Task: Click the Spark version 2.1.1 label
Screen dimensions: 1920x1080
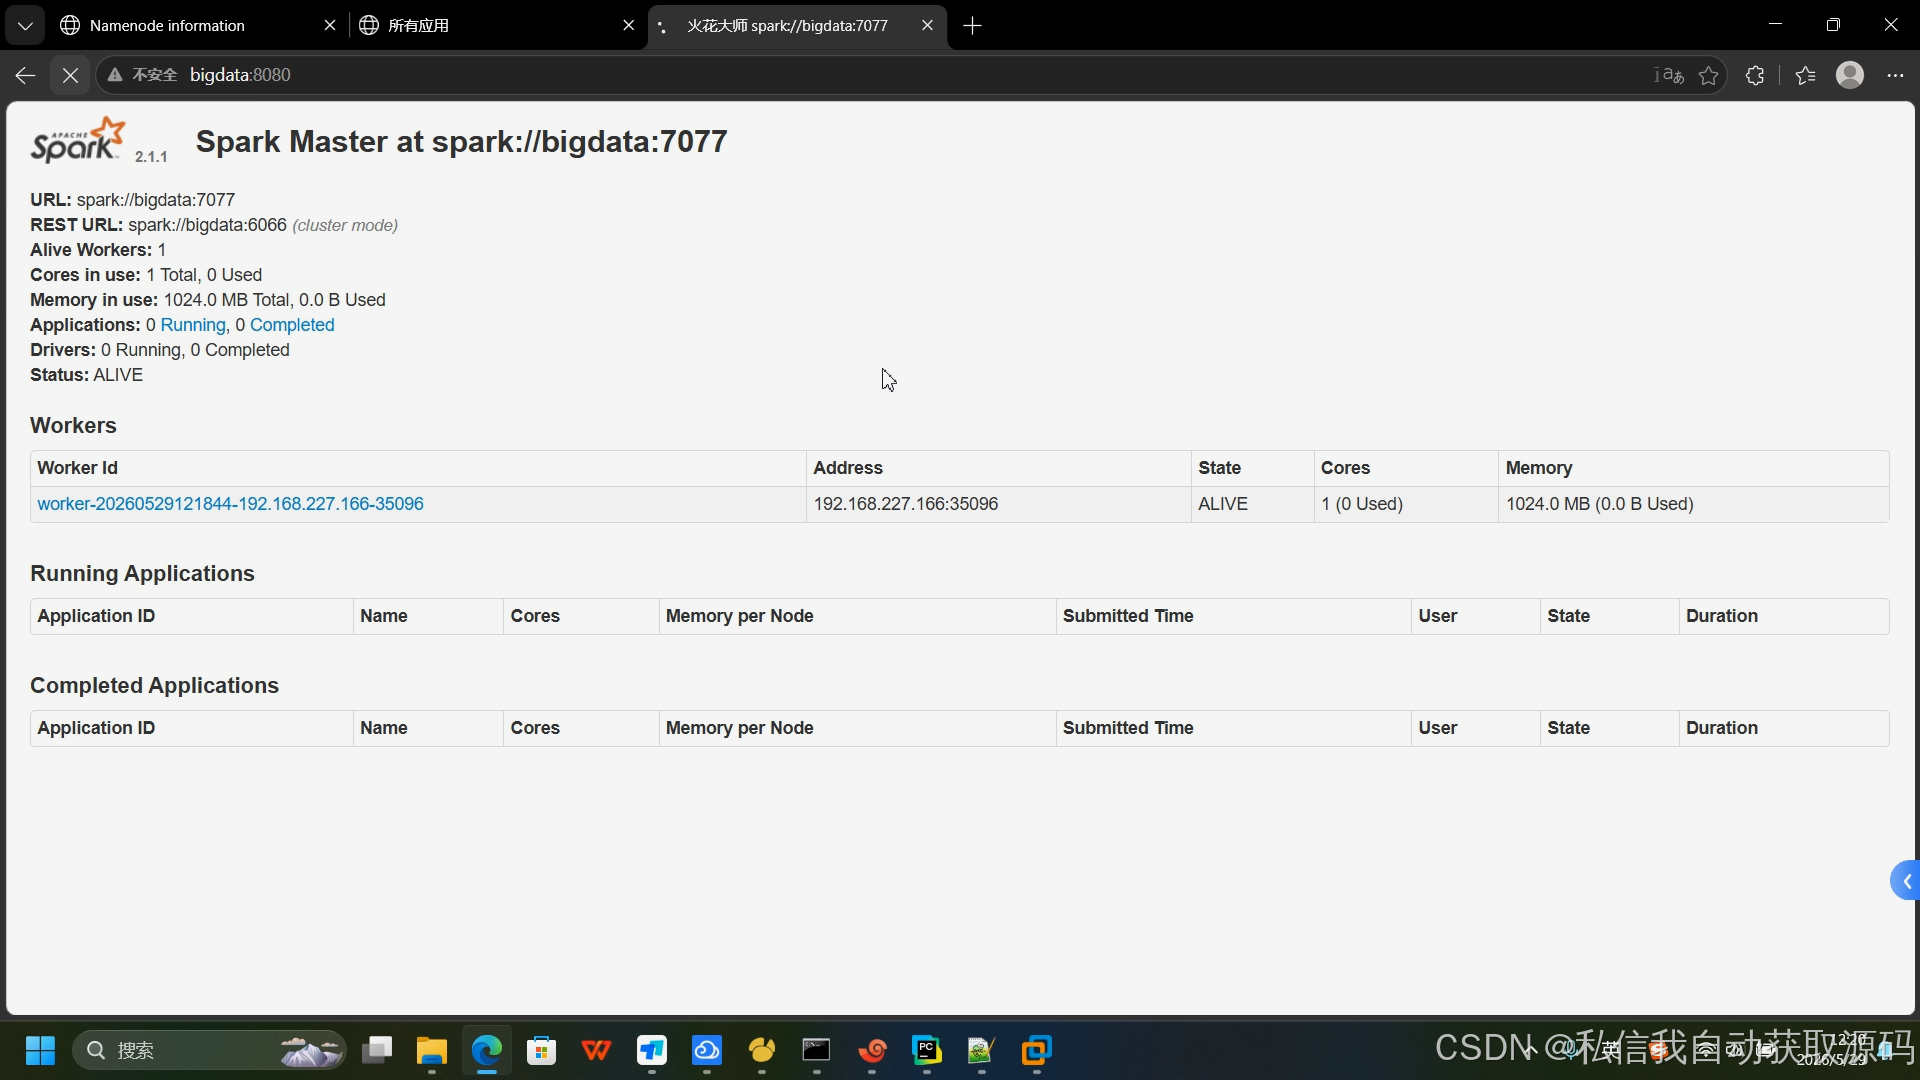Action: pos(151,157)
